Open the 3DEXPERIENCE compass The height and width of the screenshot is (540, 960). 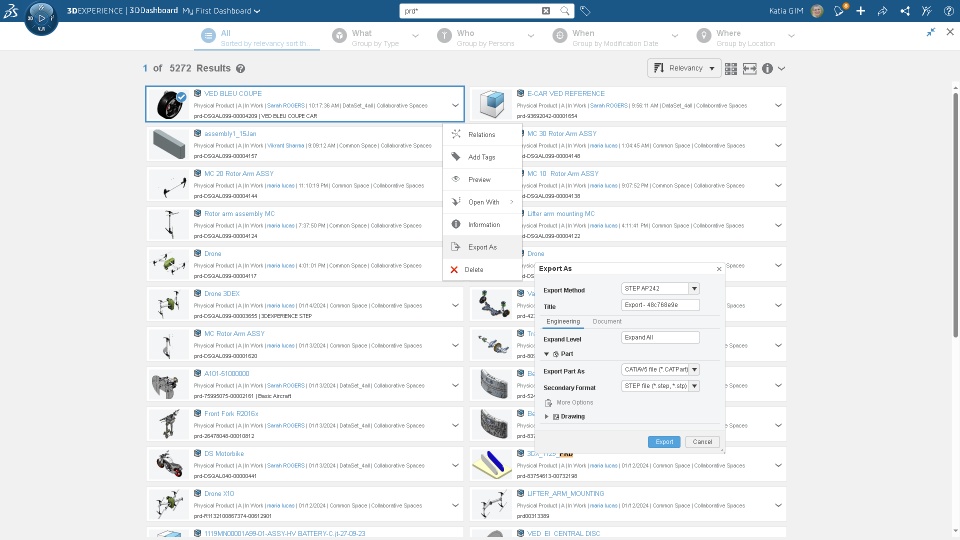tap(41, 18)
